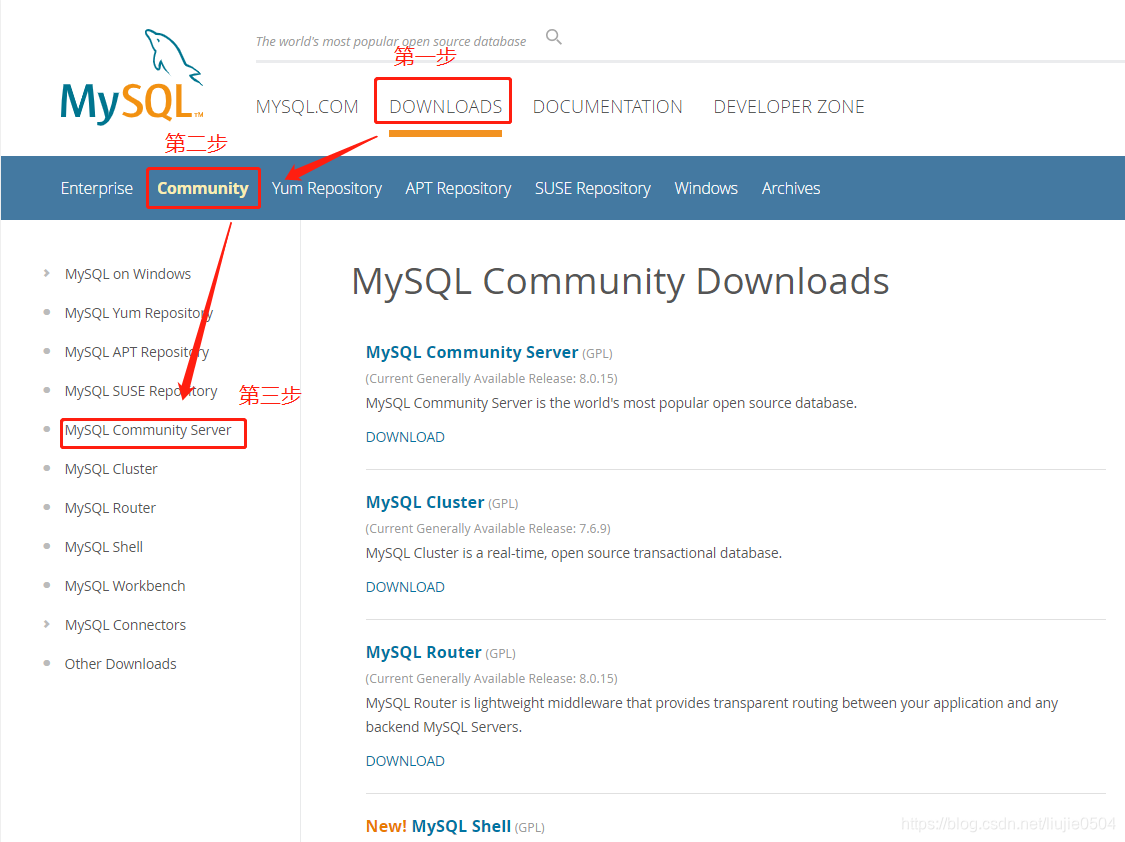Open MySQL Community Server sidebar link

pyautogui.click(x=148, y=430)
